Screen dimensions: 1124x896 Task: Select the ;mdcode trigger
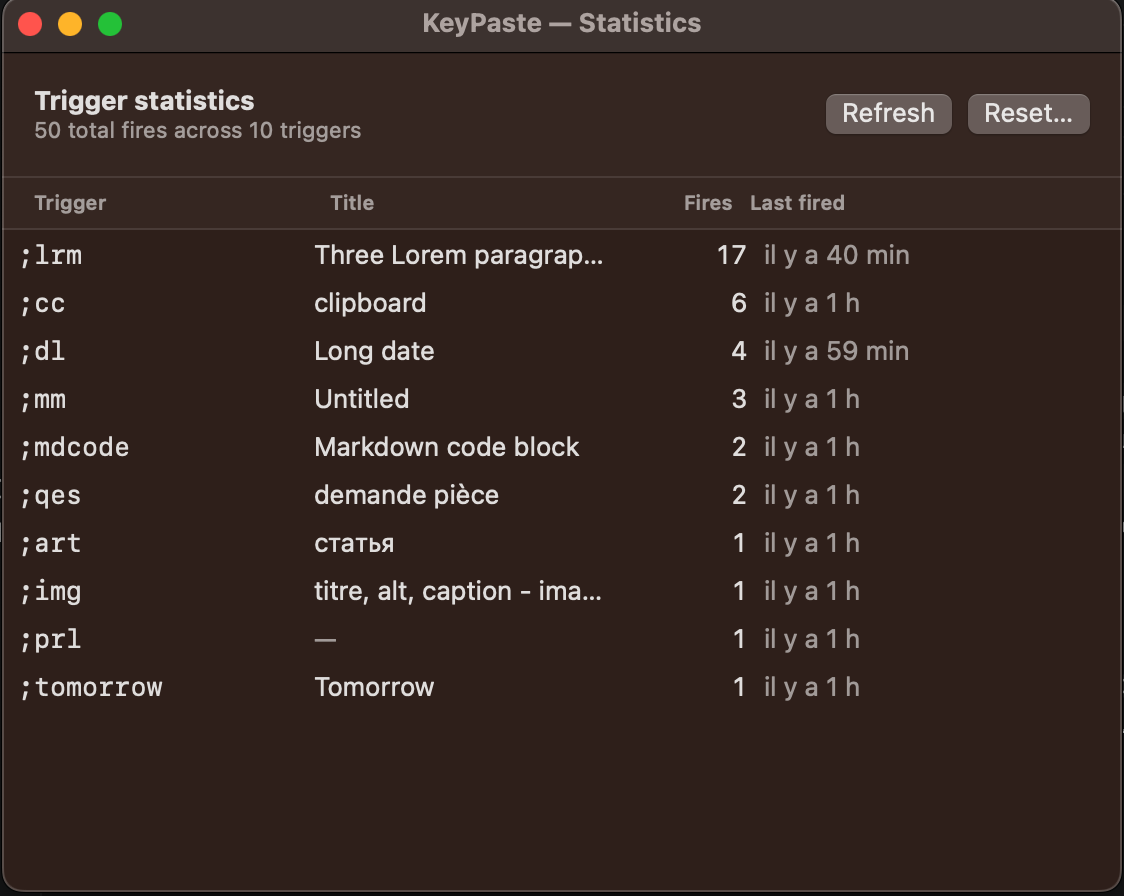tap(75, 447)
